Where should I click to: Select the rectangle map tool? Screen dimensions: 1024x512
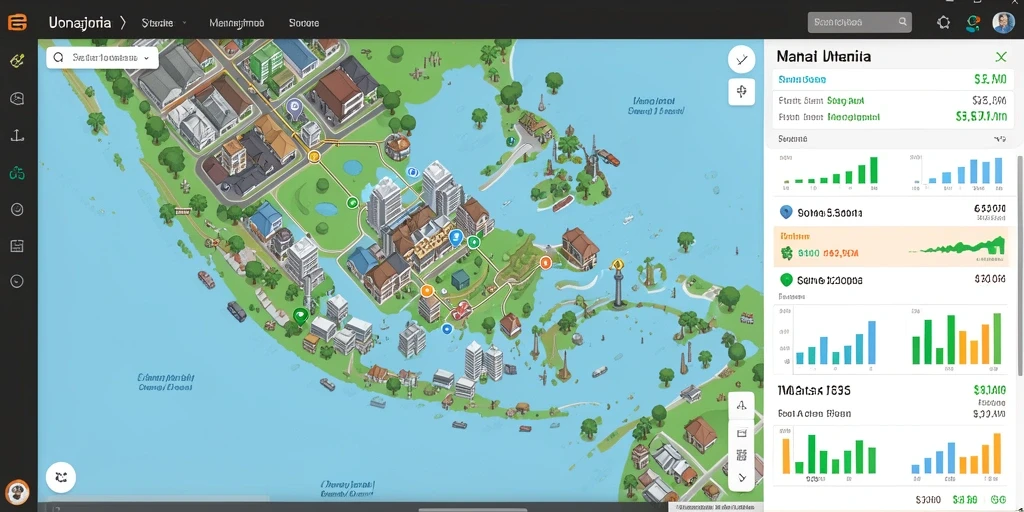click(x=741, y=432)
